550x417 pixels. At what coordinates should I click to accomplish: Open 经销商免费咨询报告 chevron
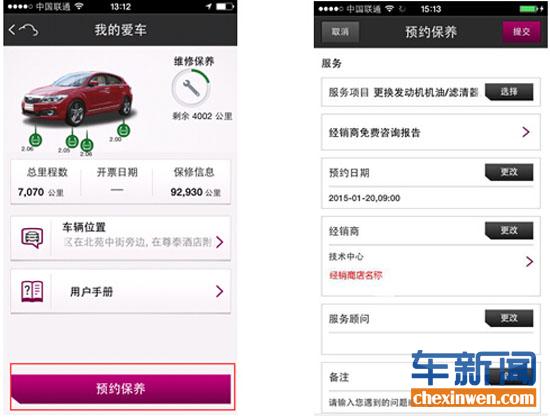(525, 132)
